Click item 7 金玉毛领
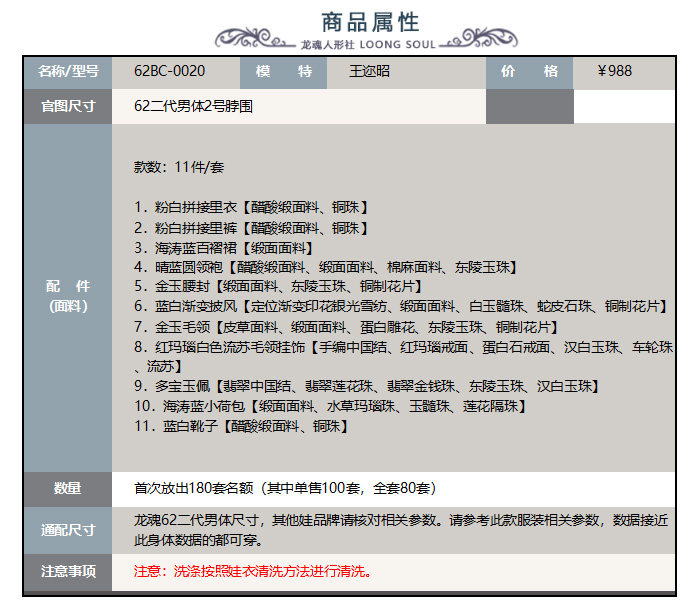Screen dimensions: 700x613 coord(346,328)
